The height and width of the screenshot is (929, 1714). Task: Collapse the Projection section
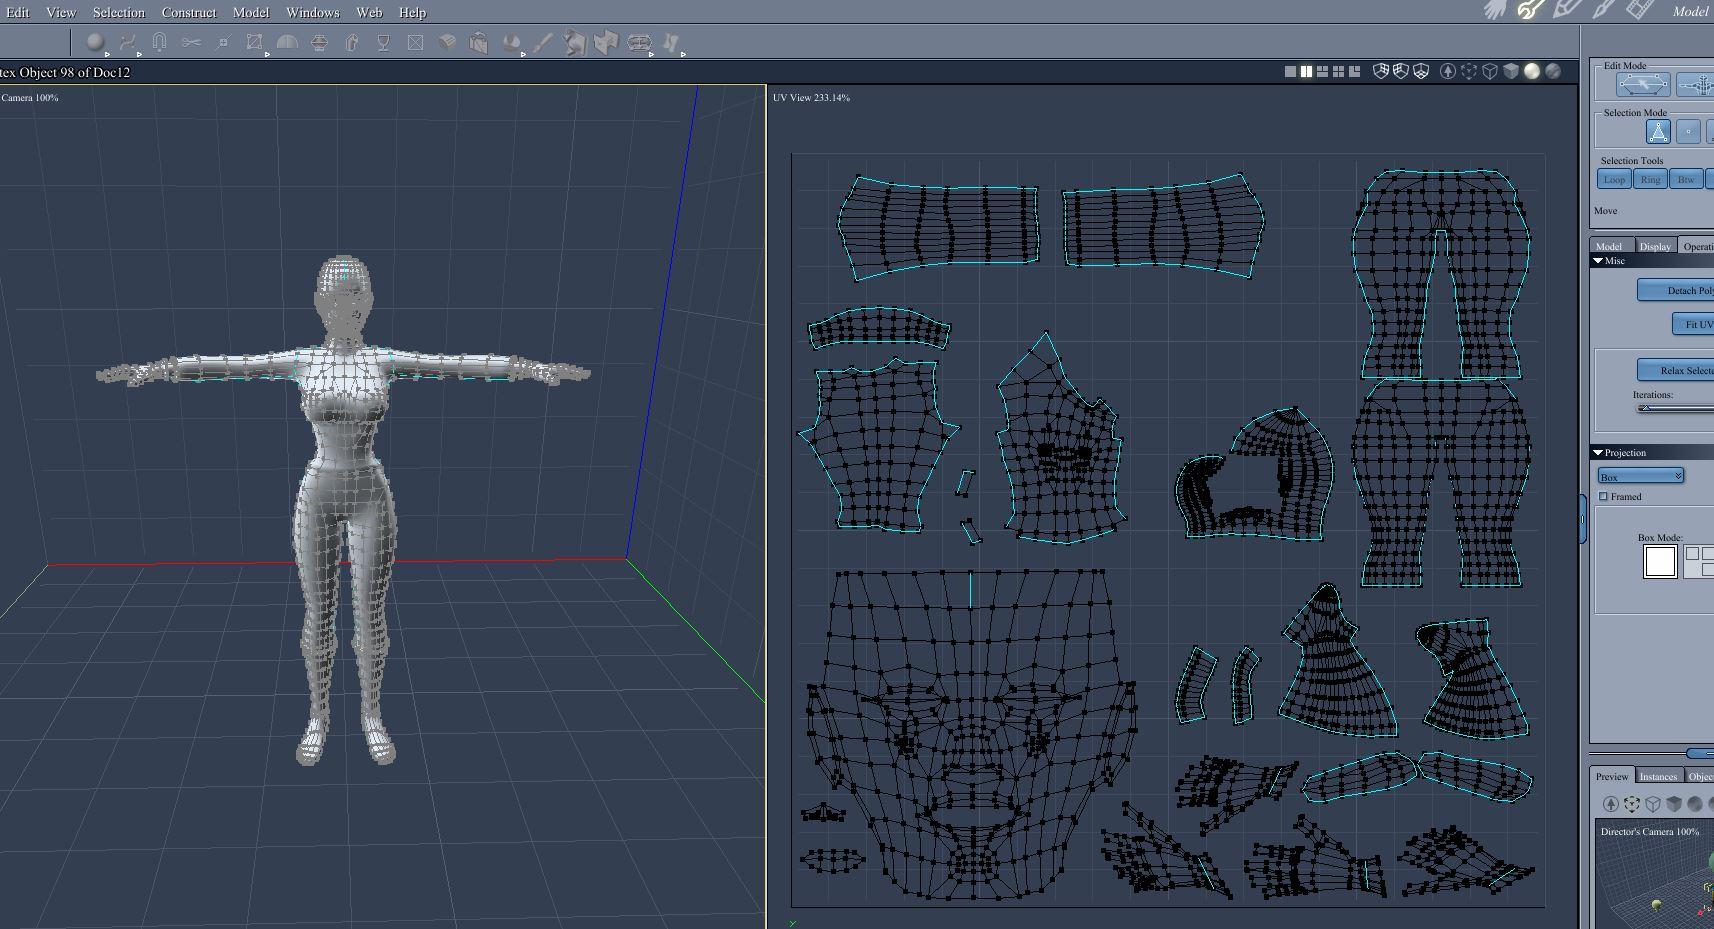tap(1598, 453)
